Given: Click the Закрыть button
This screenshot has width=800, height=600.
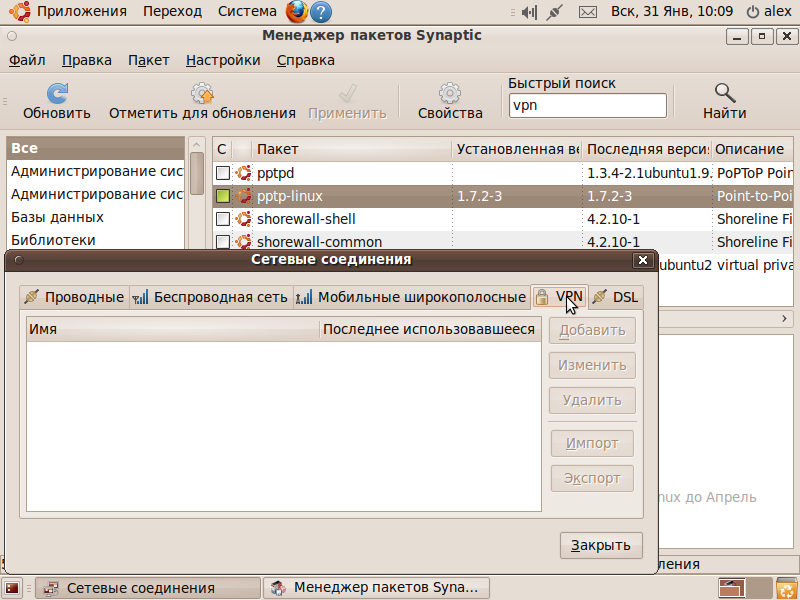Looking at the screenshot, I should (600, 545).
